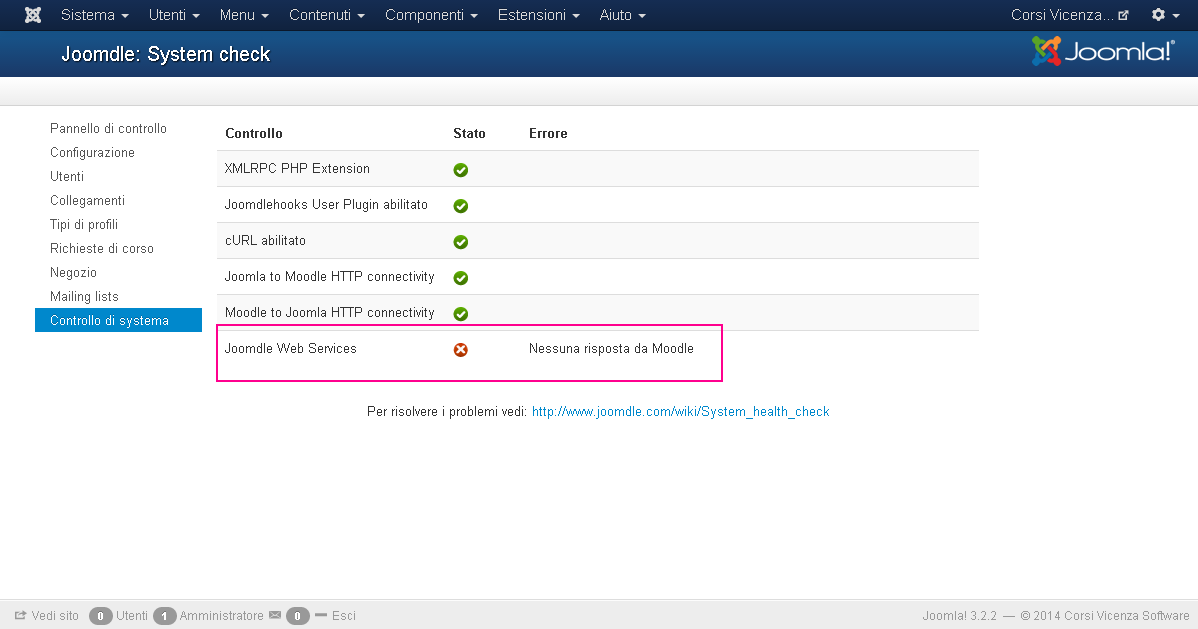Expand the Sistema dropdown menu
1198x629 pixels.
tap(94, 16)
